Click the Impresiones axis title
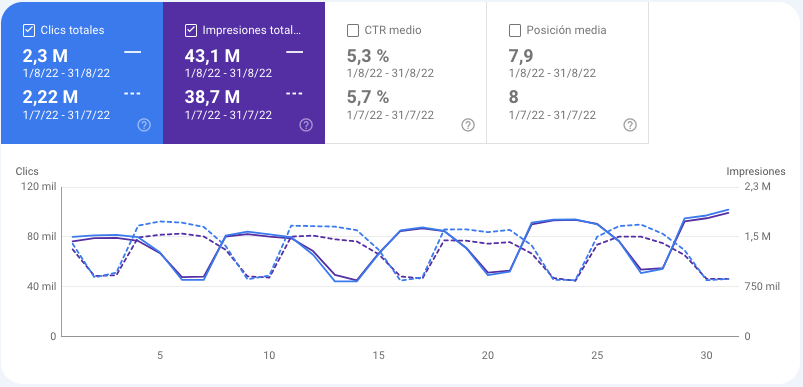 click(x=756, y=171)
